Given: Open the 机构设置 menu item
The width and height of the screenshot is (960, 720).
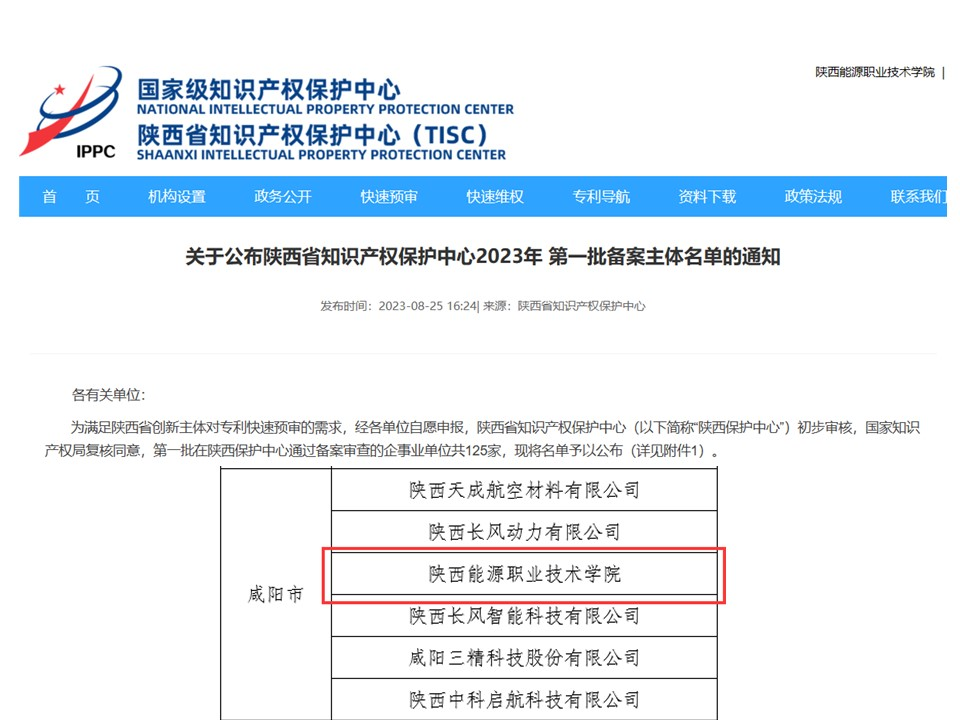Looking at the screenshot, I should pyautogui.click(x=177, y=197).
